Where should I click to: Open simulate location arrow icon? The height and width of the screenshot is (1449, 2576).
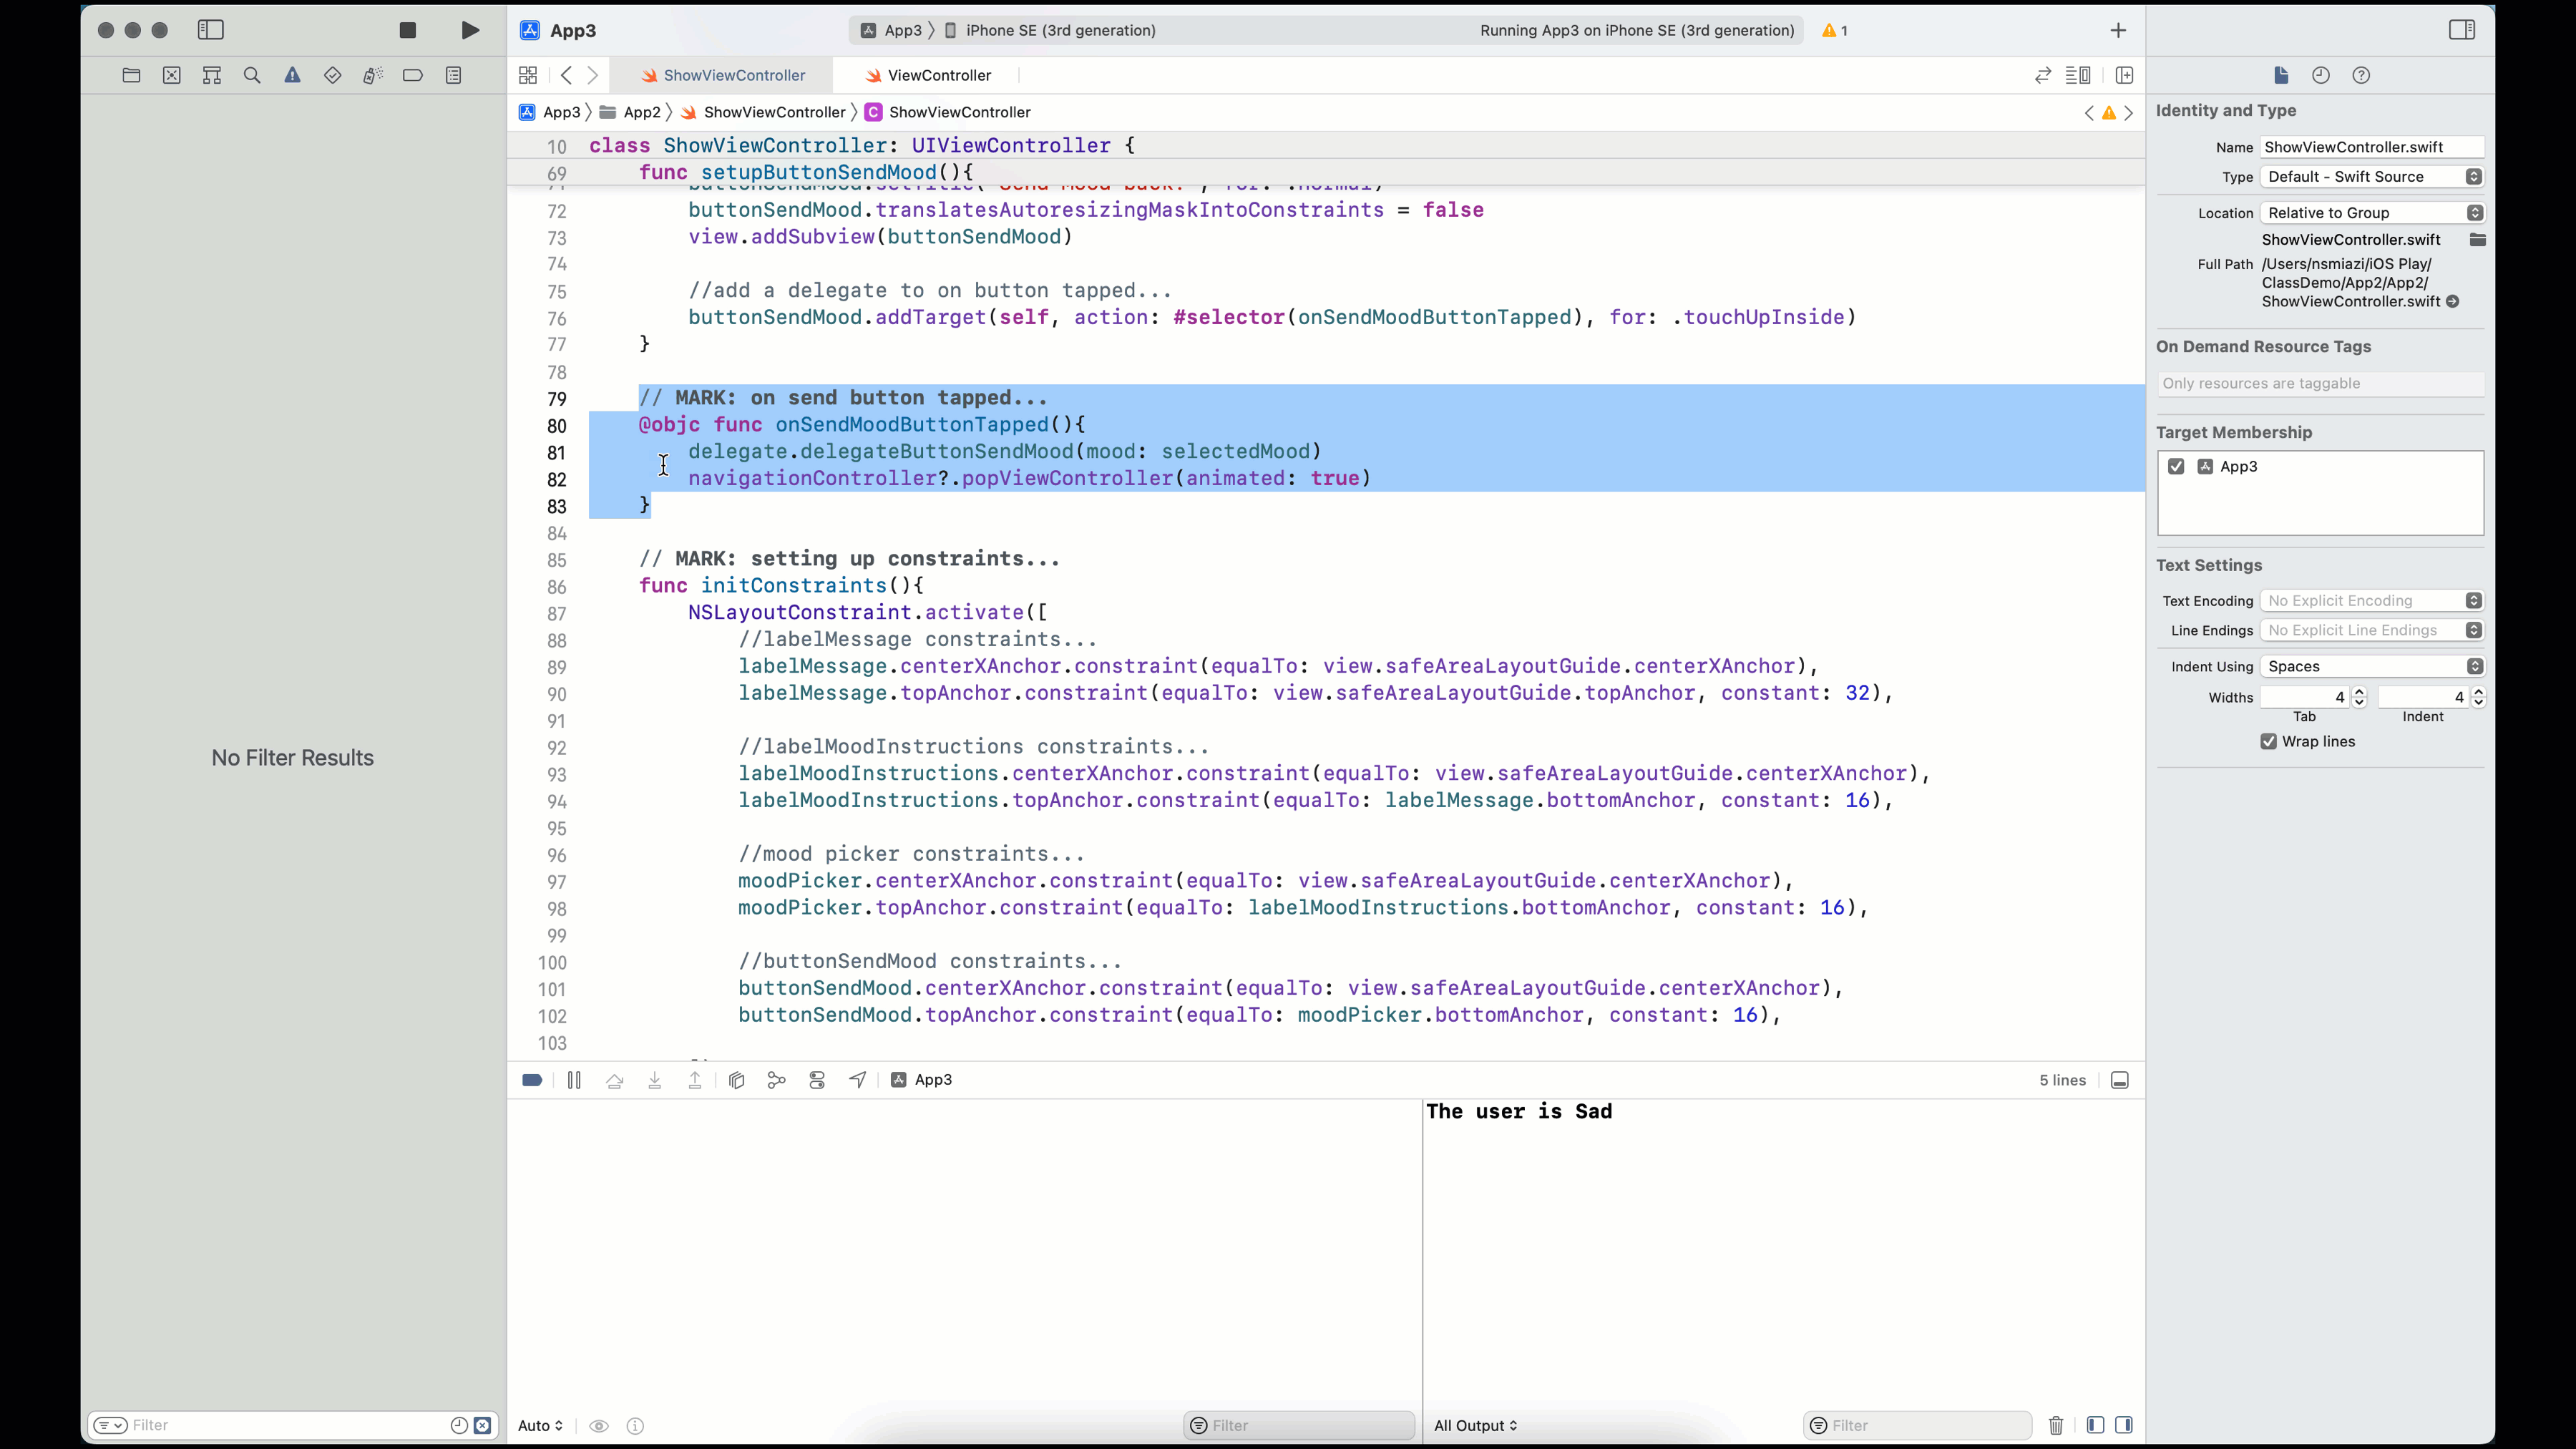858,1080
